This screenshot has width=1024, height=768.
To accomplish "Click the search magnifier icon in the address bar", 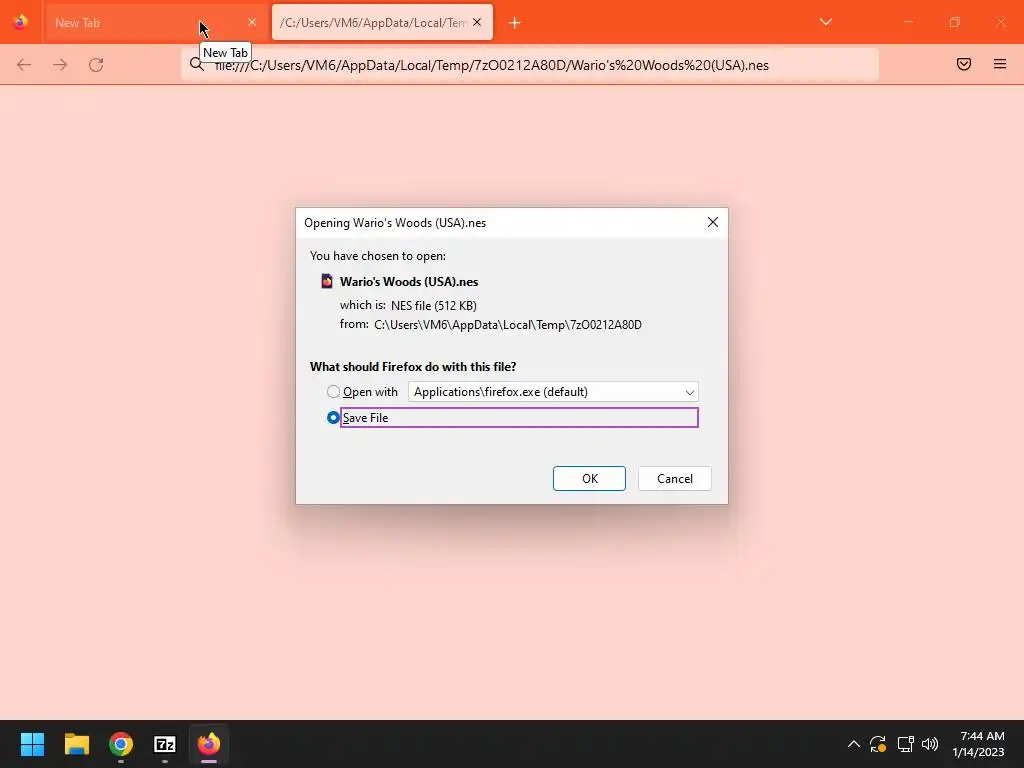I will 197,64.
